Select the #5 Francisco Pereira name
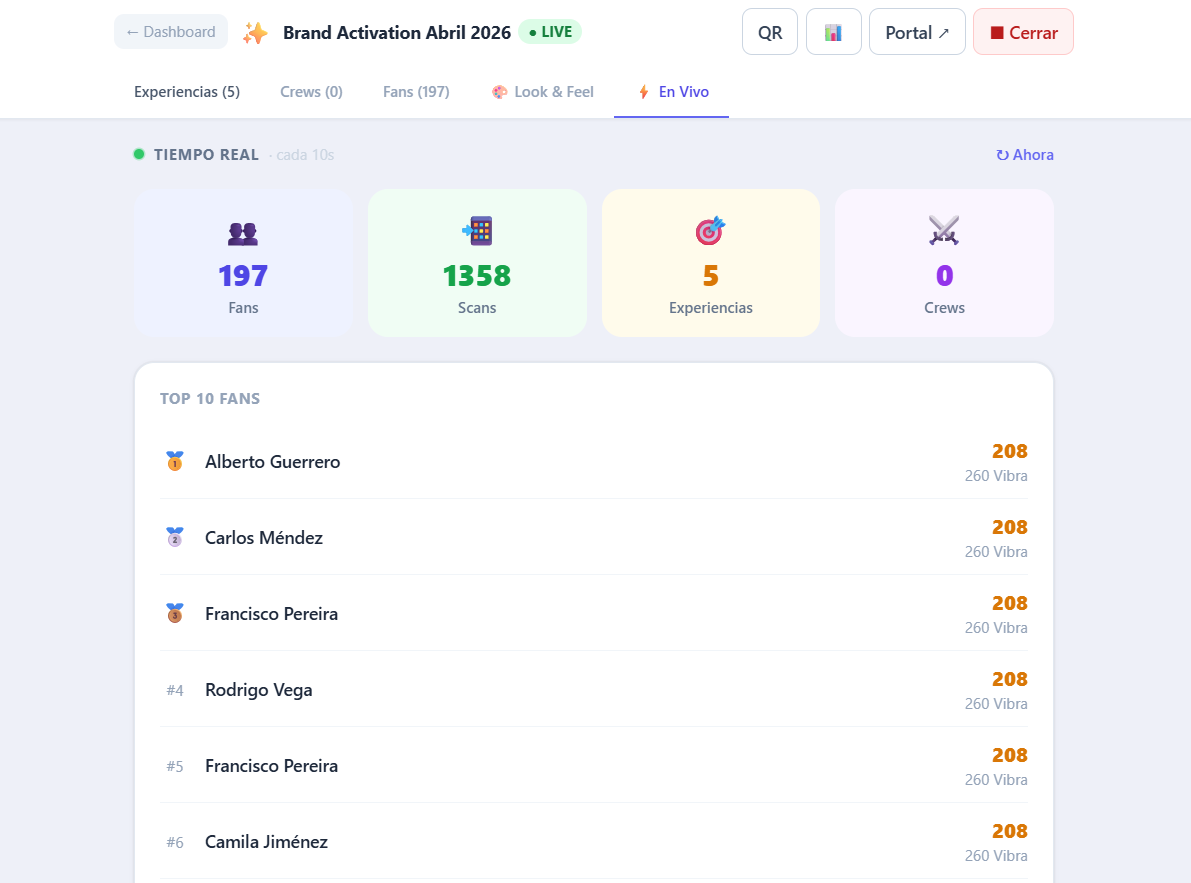Screen dimensions: 1191x883 pyautogui.click(x=271, y=765)
